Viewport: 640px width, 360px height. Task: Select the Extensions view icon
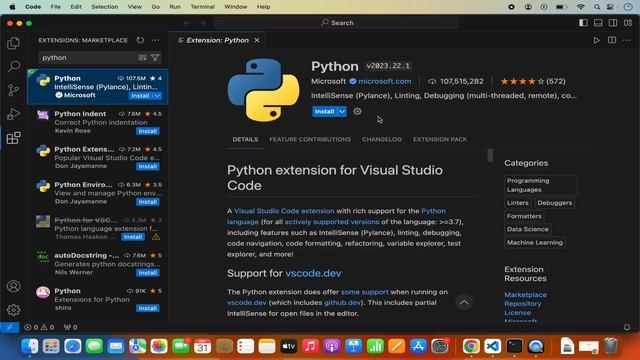point(13,138)
